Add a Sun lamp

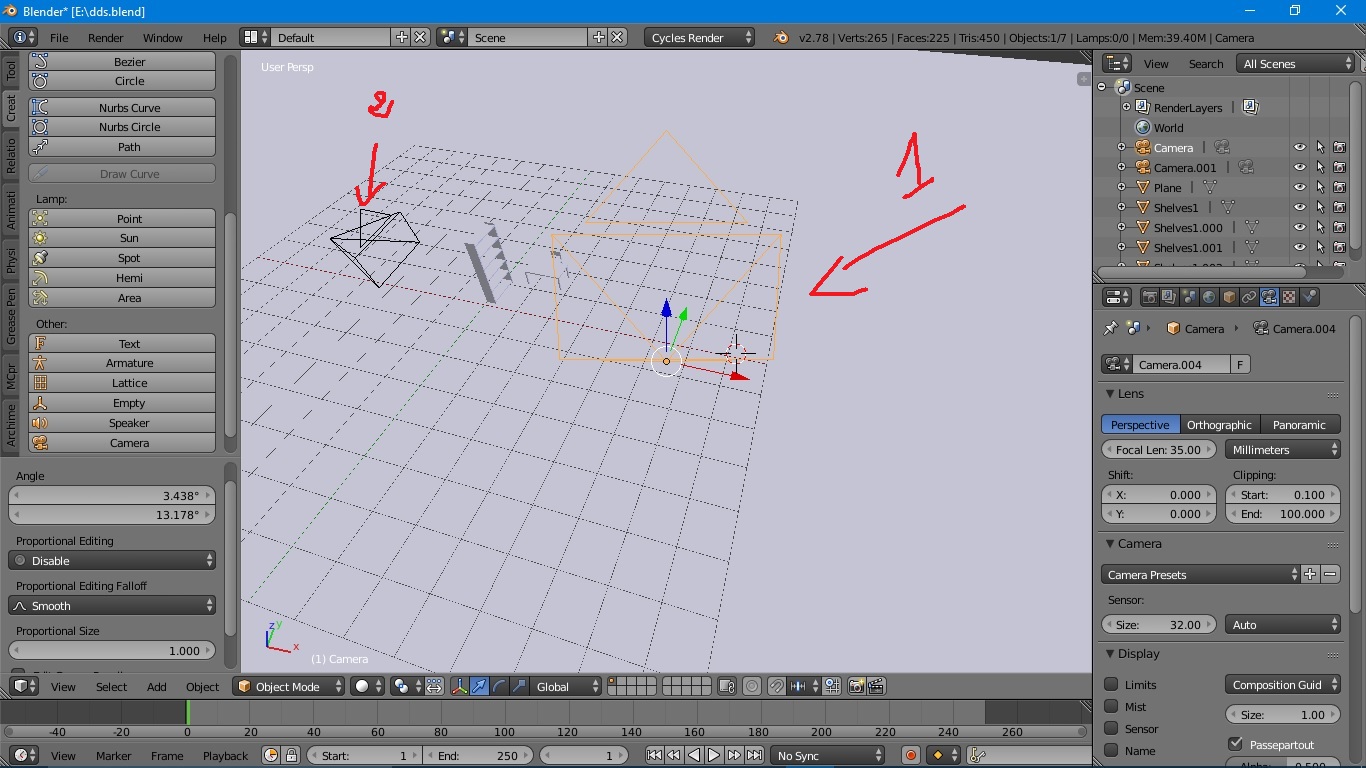click(122, 238)
